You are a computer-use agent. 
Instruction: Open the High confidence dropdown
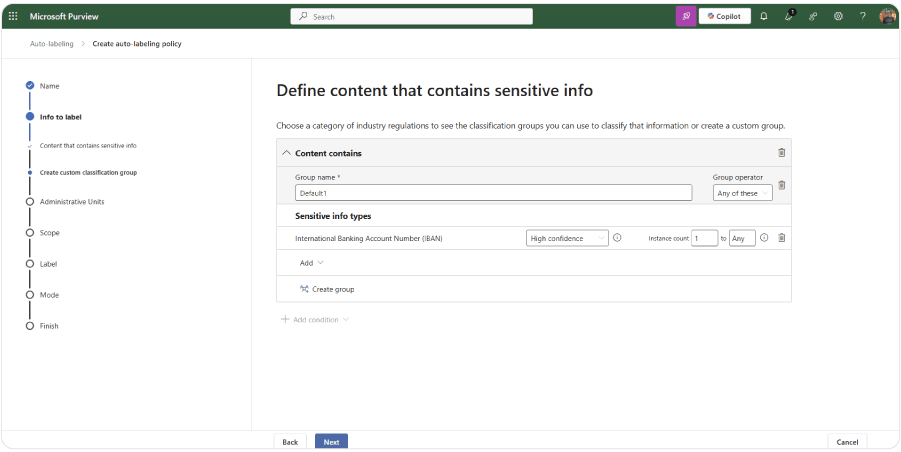(567, 238)
